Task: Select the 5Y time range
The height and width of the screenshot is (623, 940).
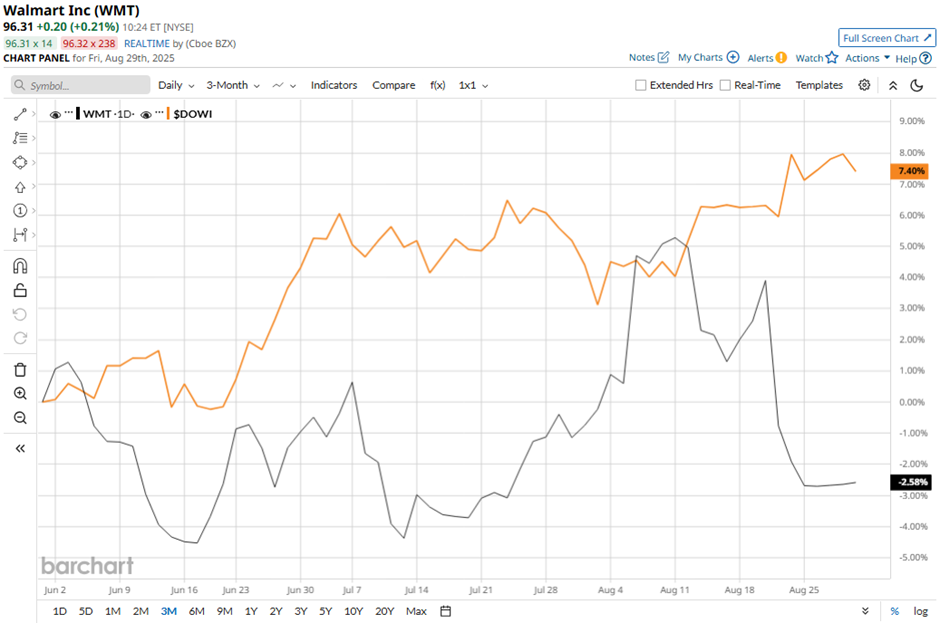Action: (326, 611)
